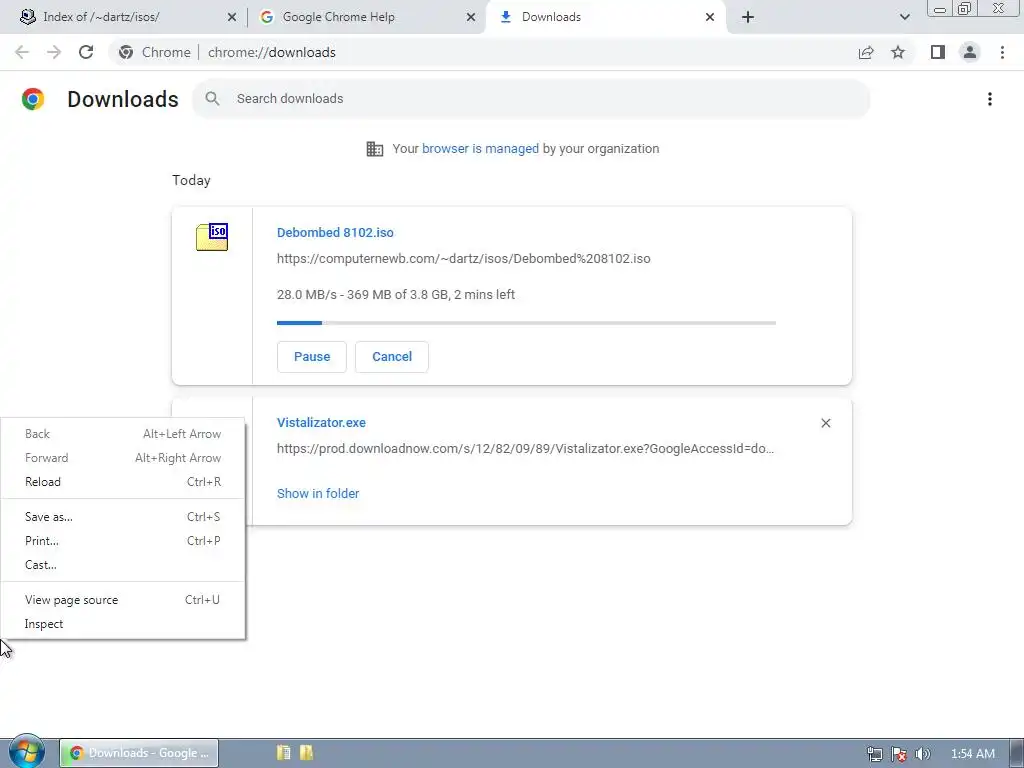Share this page via the share icon
Viewport: 1024px width, 768px height.
click(866, 52)
